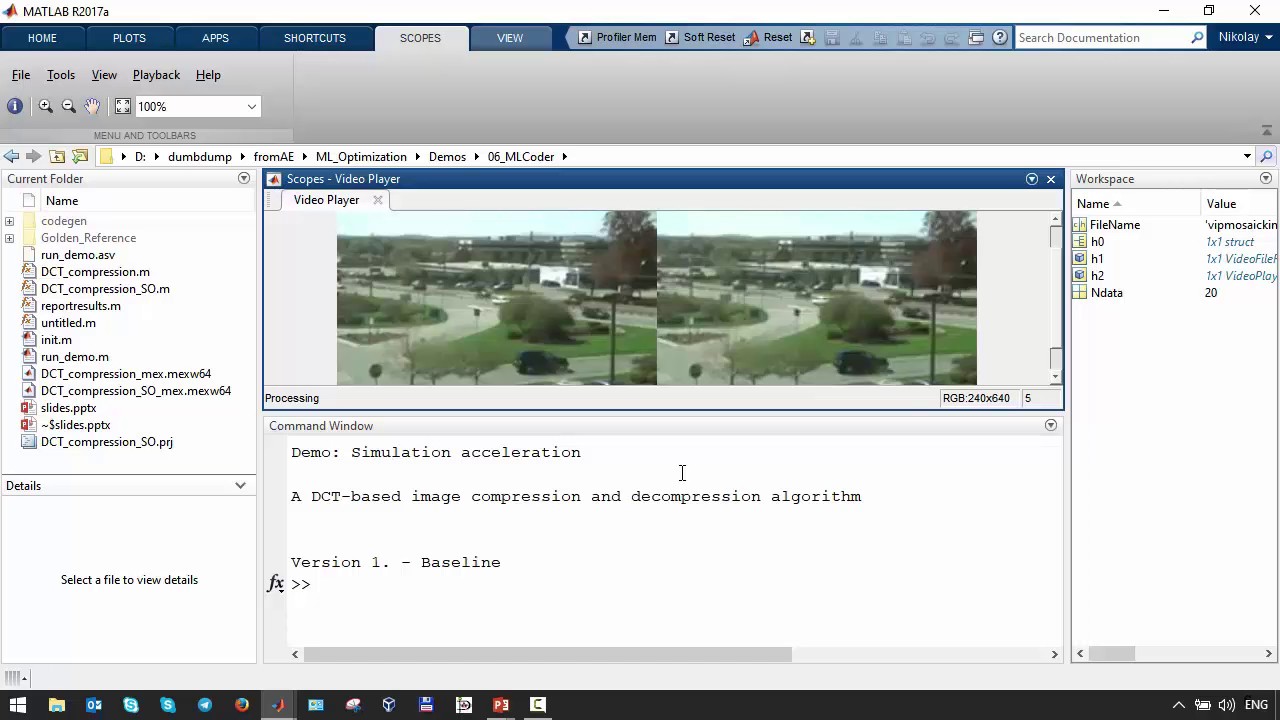Viewport: 1280px width, 720px height.
Task: Switch to the APPS tab
Action: (x=215, y=38)
